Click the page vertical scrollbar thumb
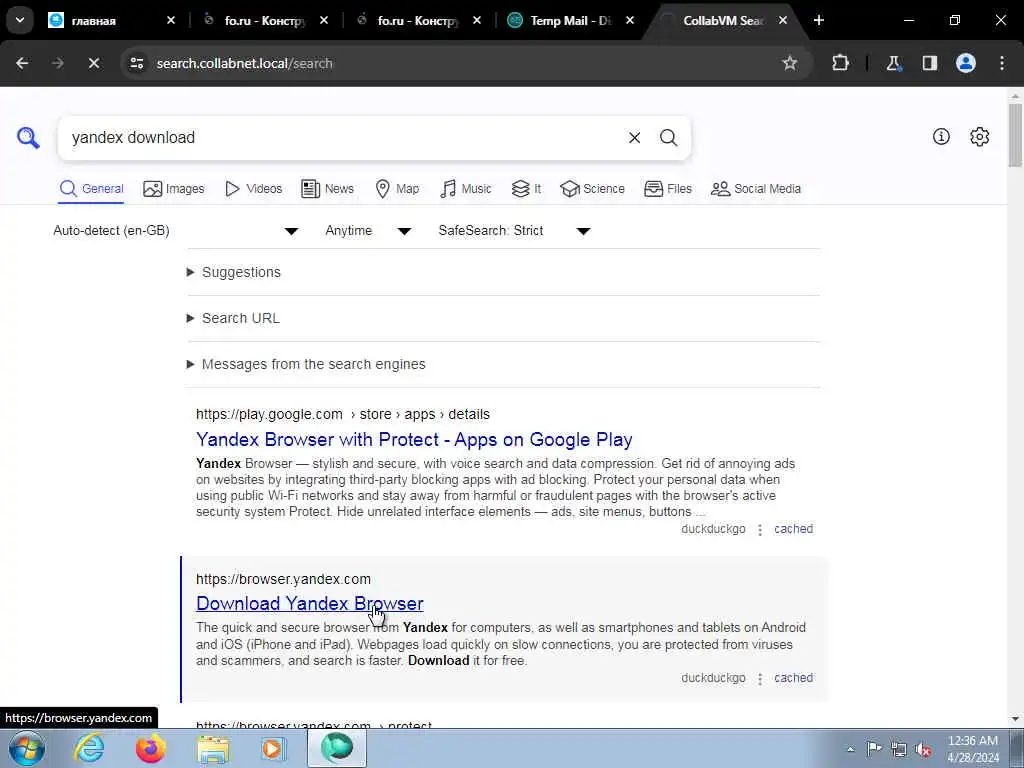This screenshot has height=768, width=1024. (1016, 136)
